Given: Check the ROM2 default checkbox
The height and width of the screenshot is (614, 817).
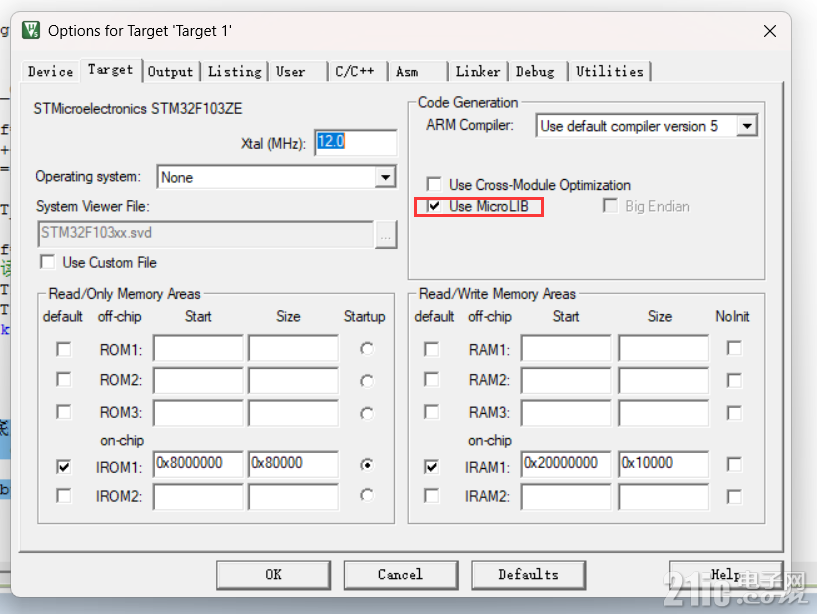Looking at the screenshot, I should [x=64, y=379].
